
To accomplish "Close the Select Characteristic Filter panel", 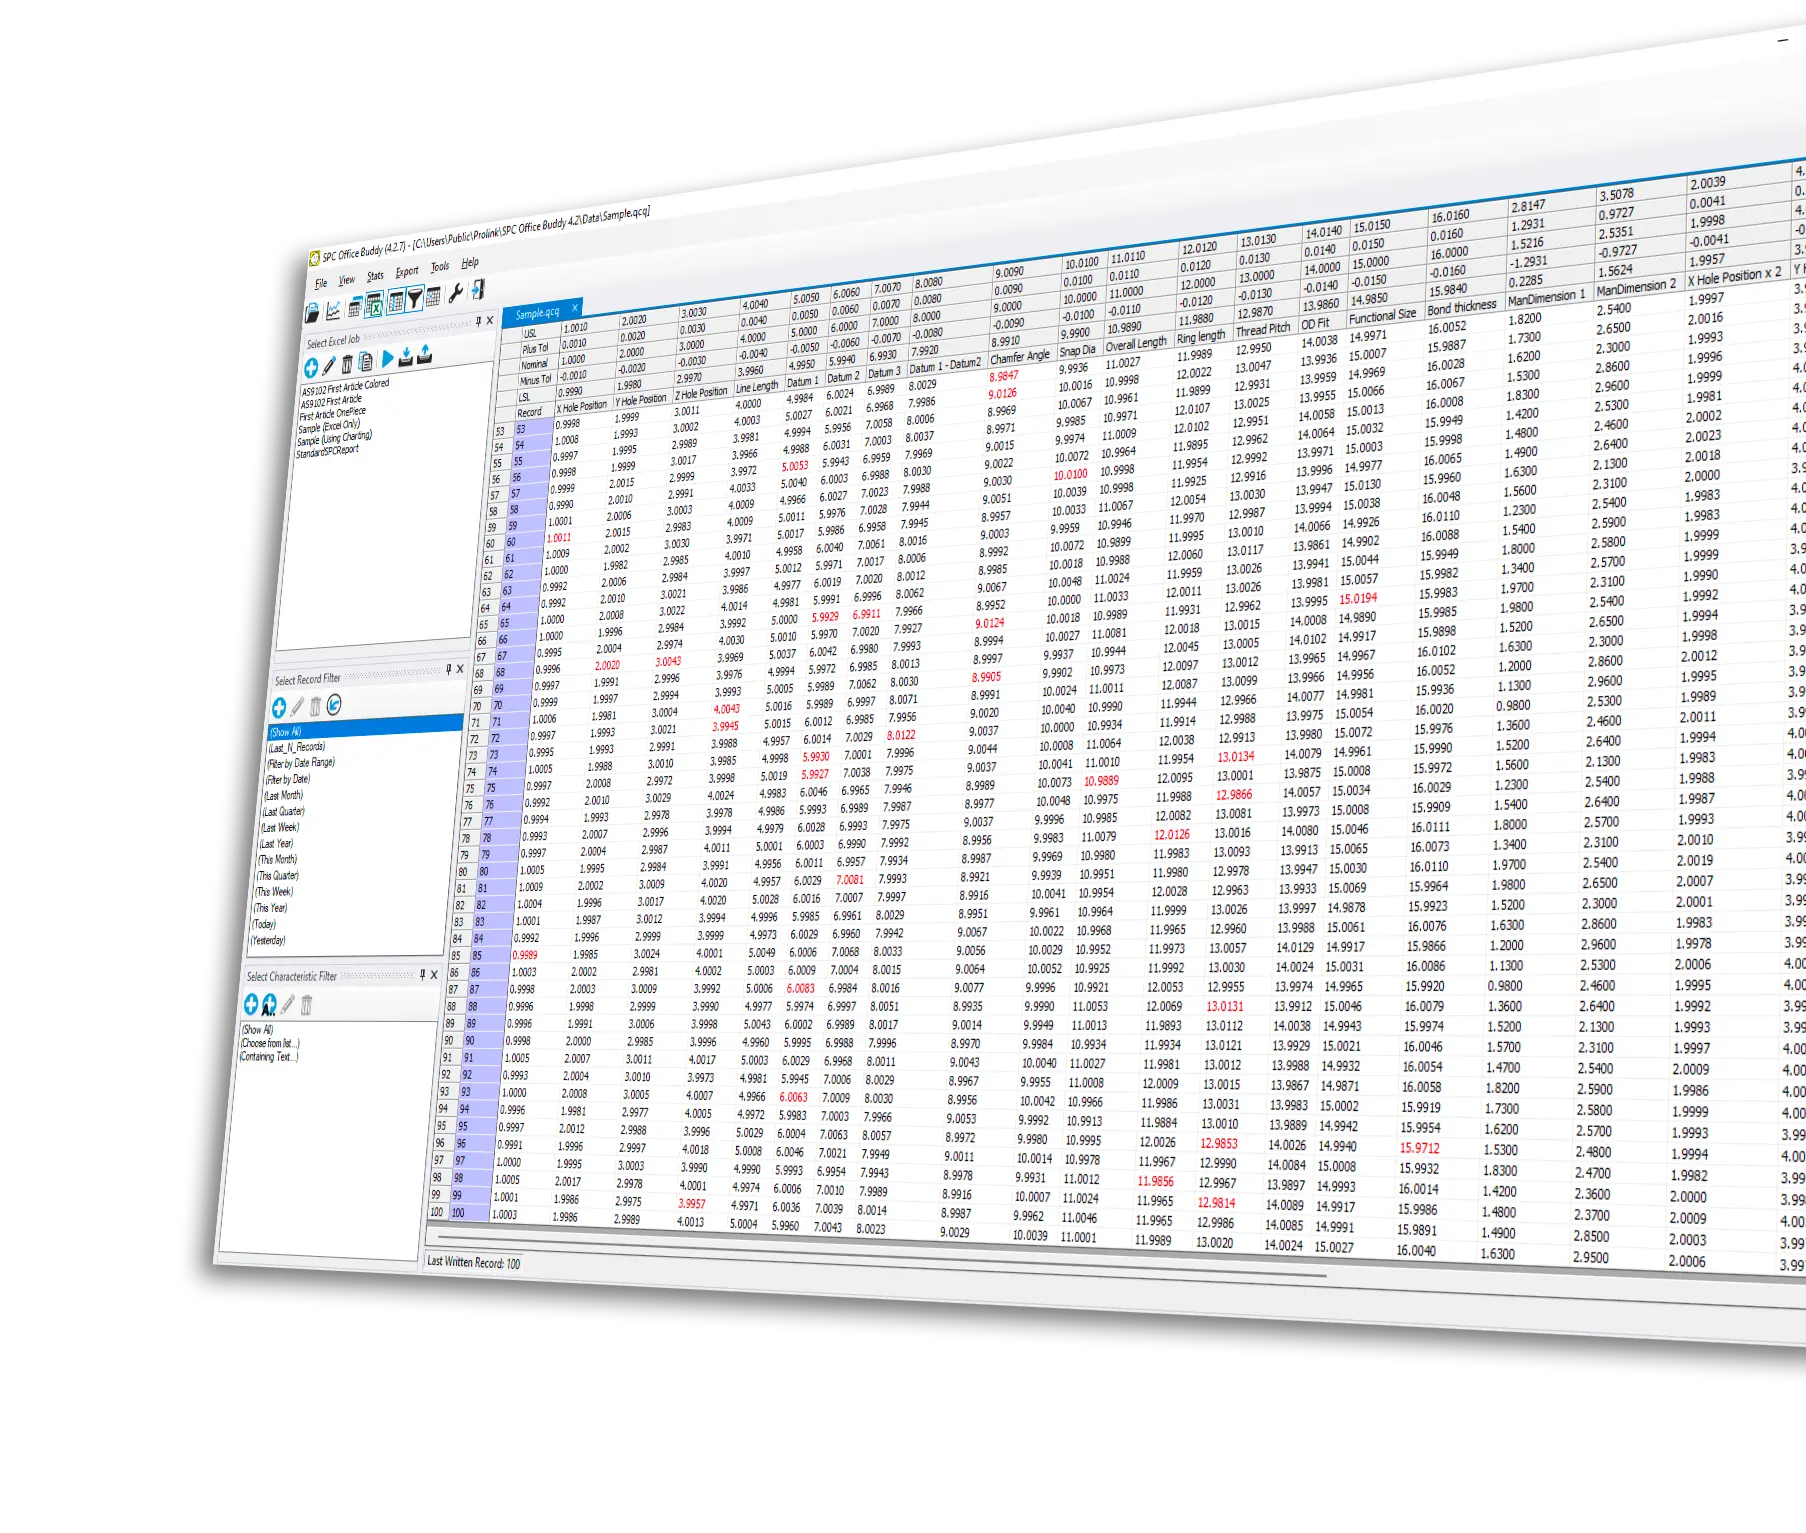I will pos(434,974).
